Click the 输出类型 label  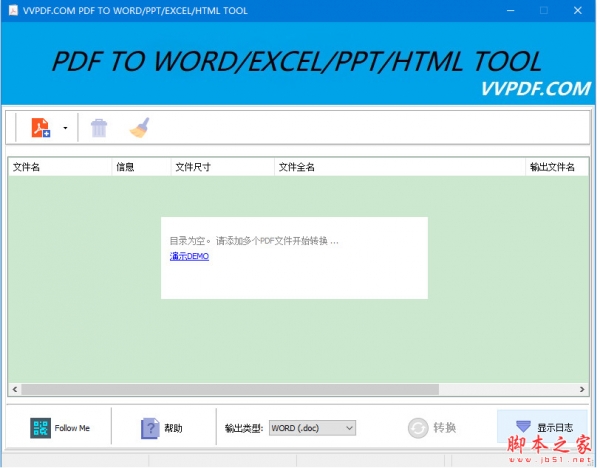[x=244, y=428]
